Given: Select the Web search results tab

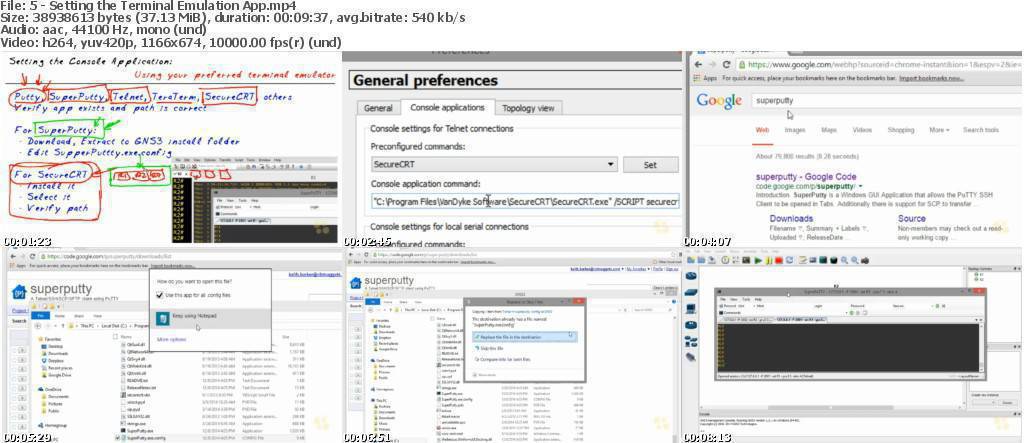Looking at the screenshot, I should (762, 130).
